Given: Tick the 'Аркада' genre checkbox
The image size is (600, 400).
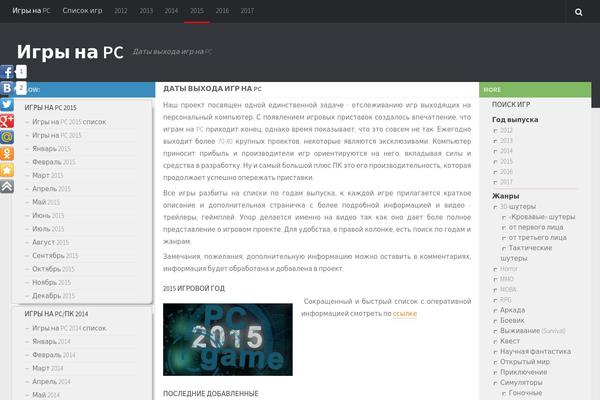Looking at the screenshot, I should [495, 310].
